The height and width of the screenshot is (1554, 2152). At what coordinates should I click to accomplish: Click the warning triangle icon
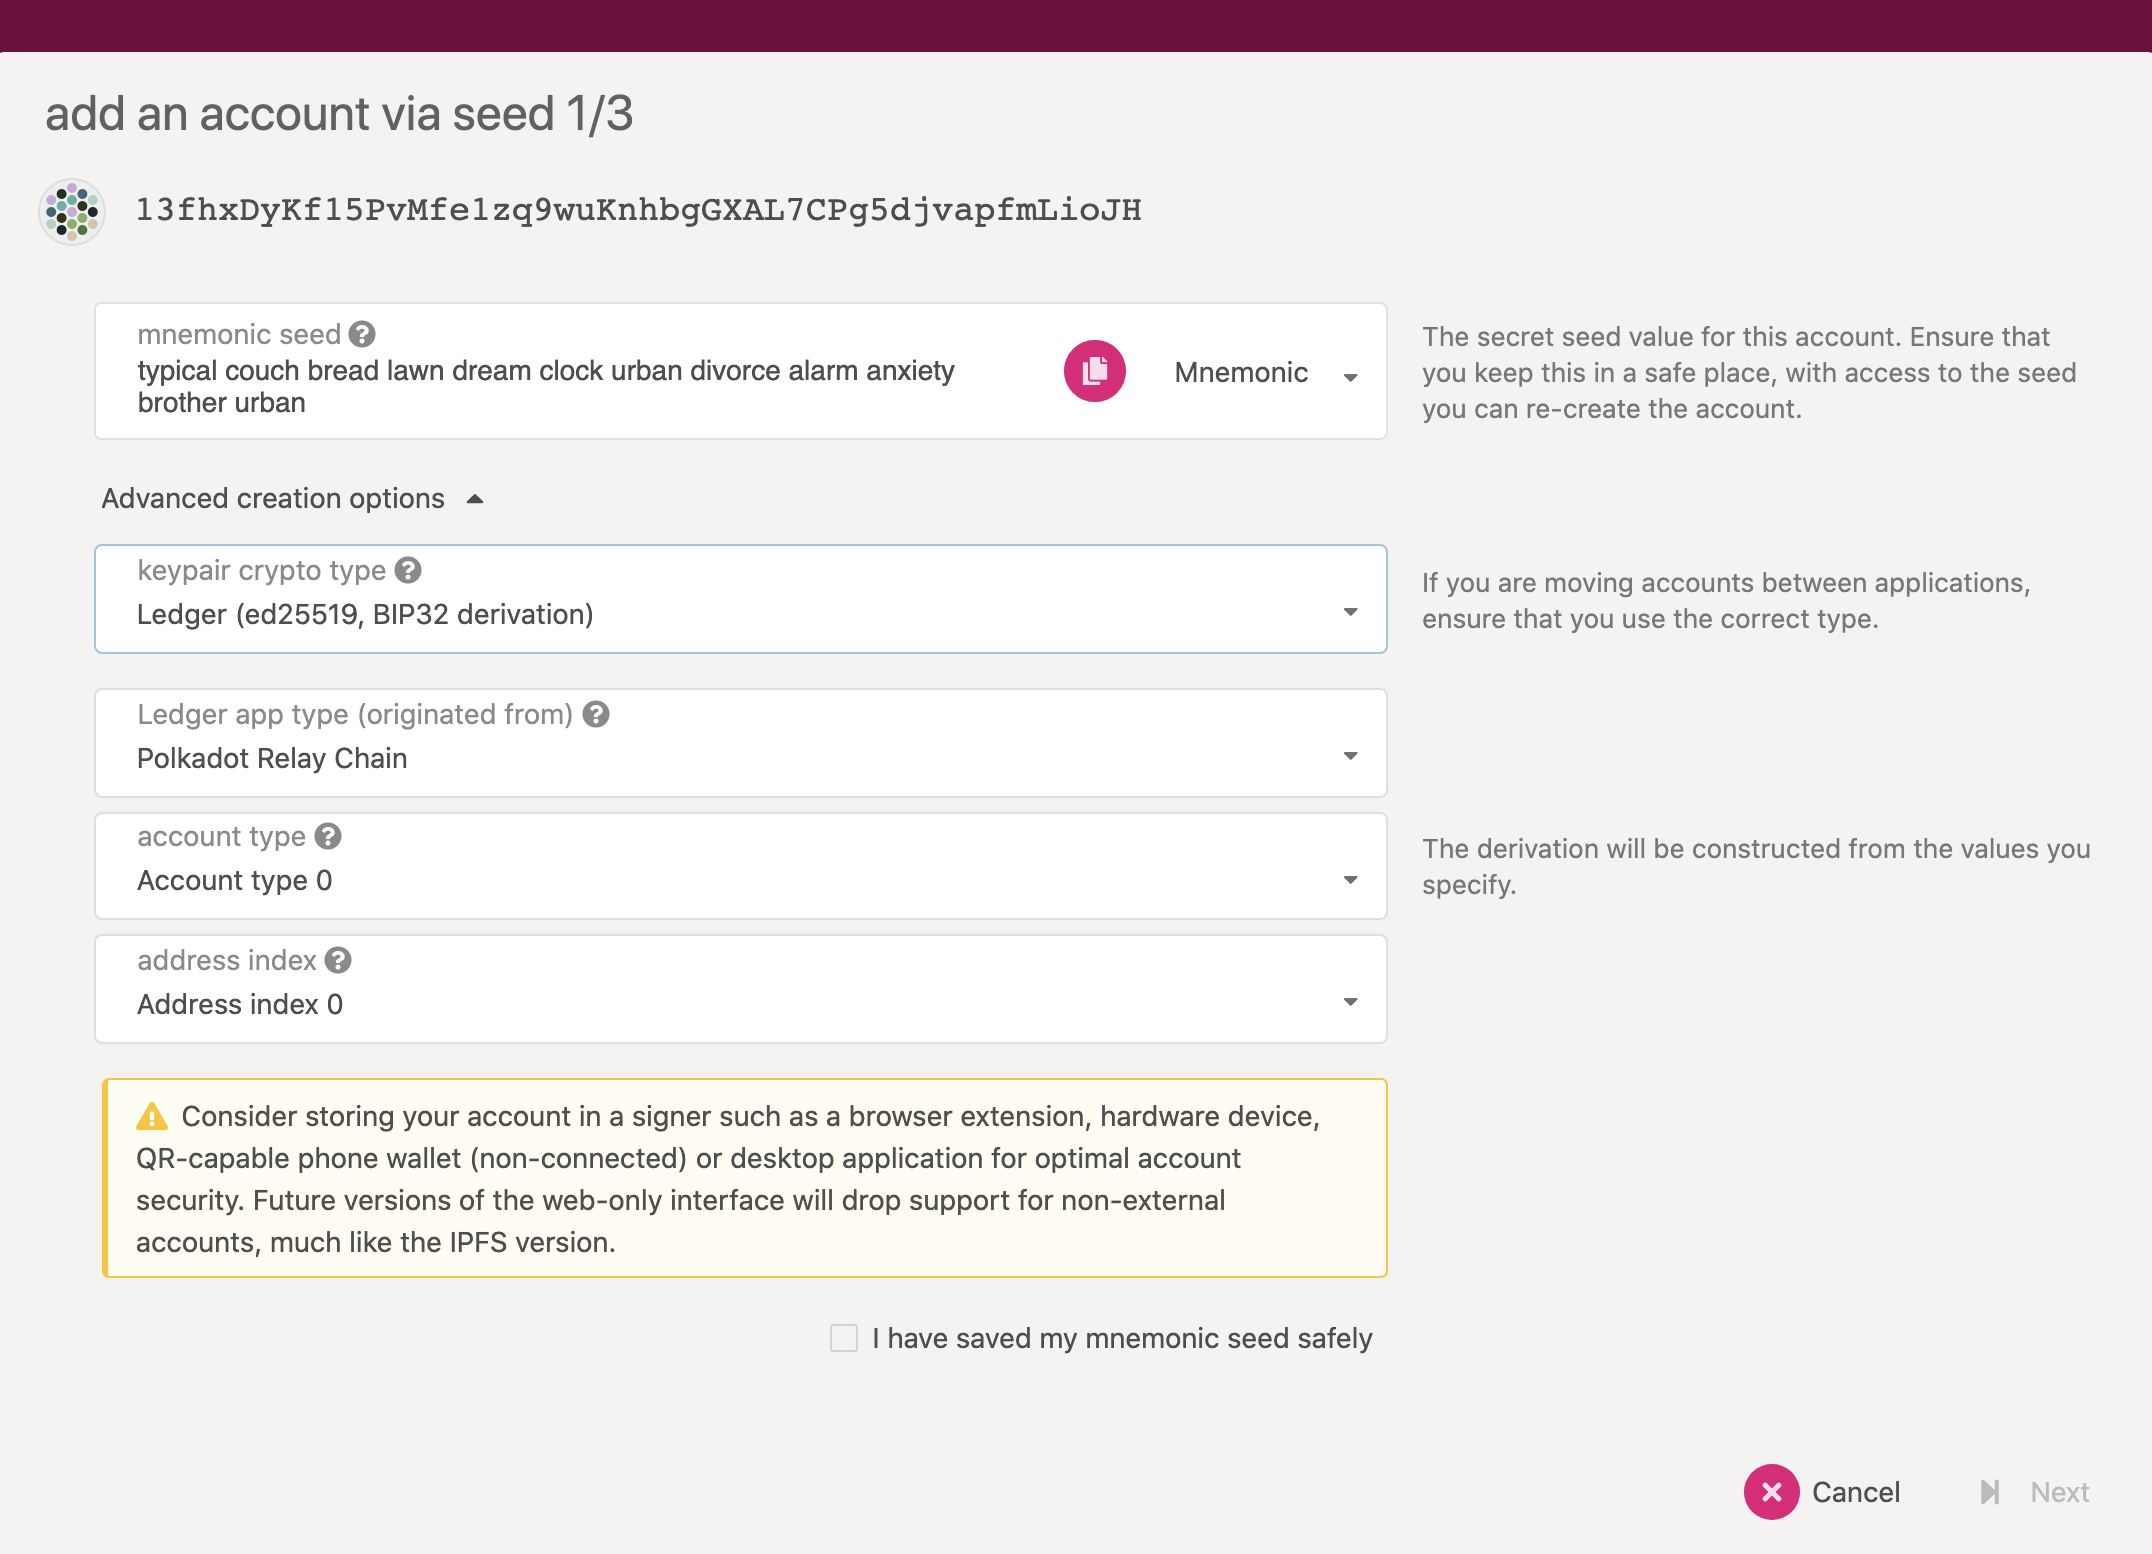tap(152, 1116)
